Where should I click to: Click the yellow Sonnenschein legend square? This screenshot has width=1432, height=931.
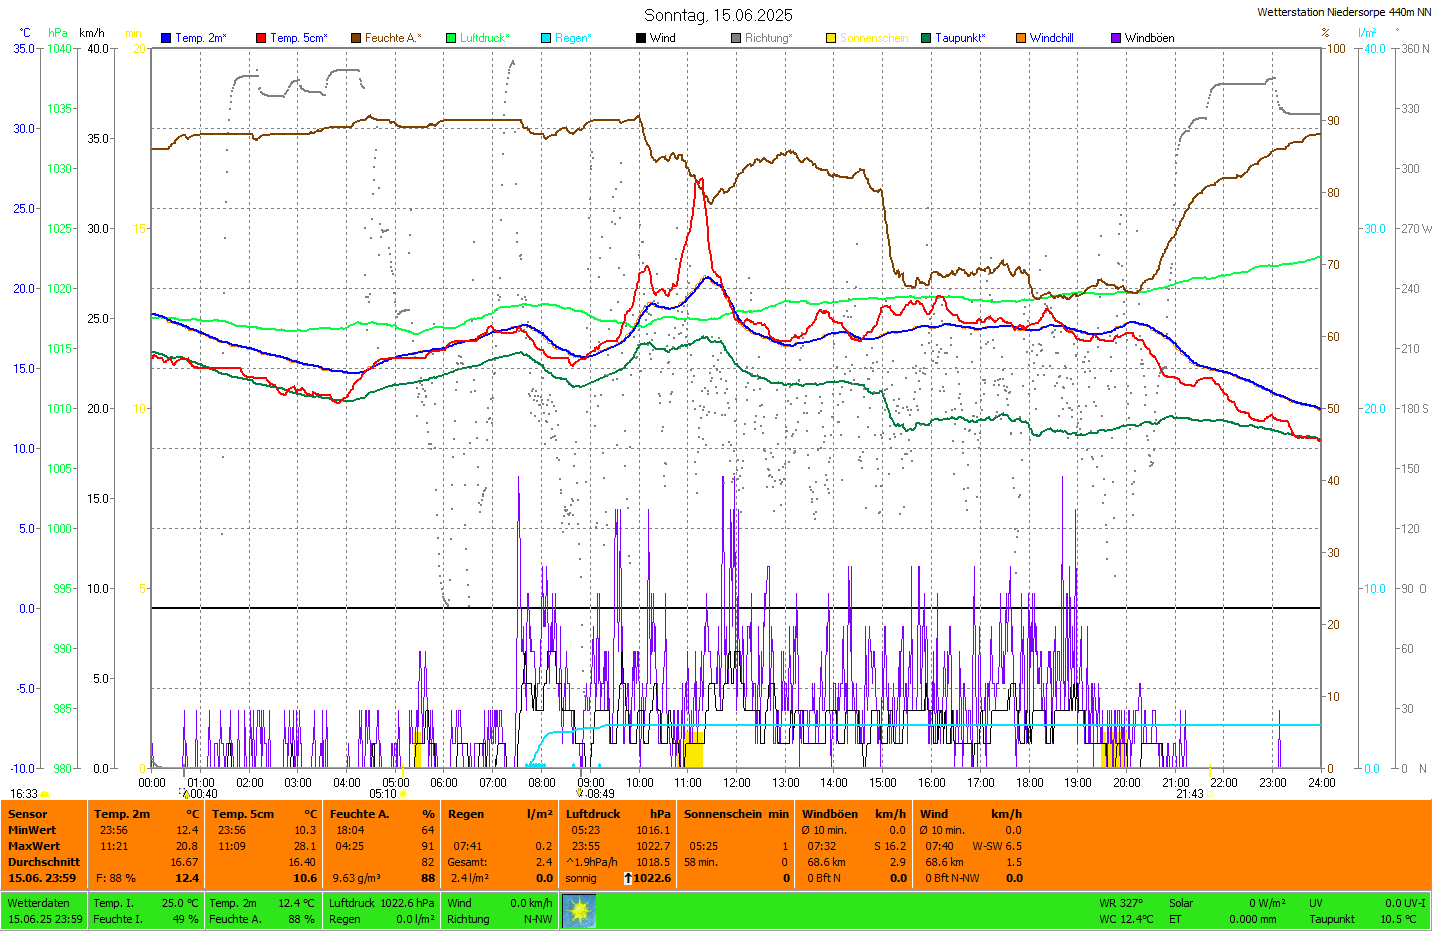pyautogui.click(x=830, y=38)
